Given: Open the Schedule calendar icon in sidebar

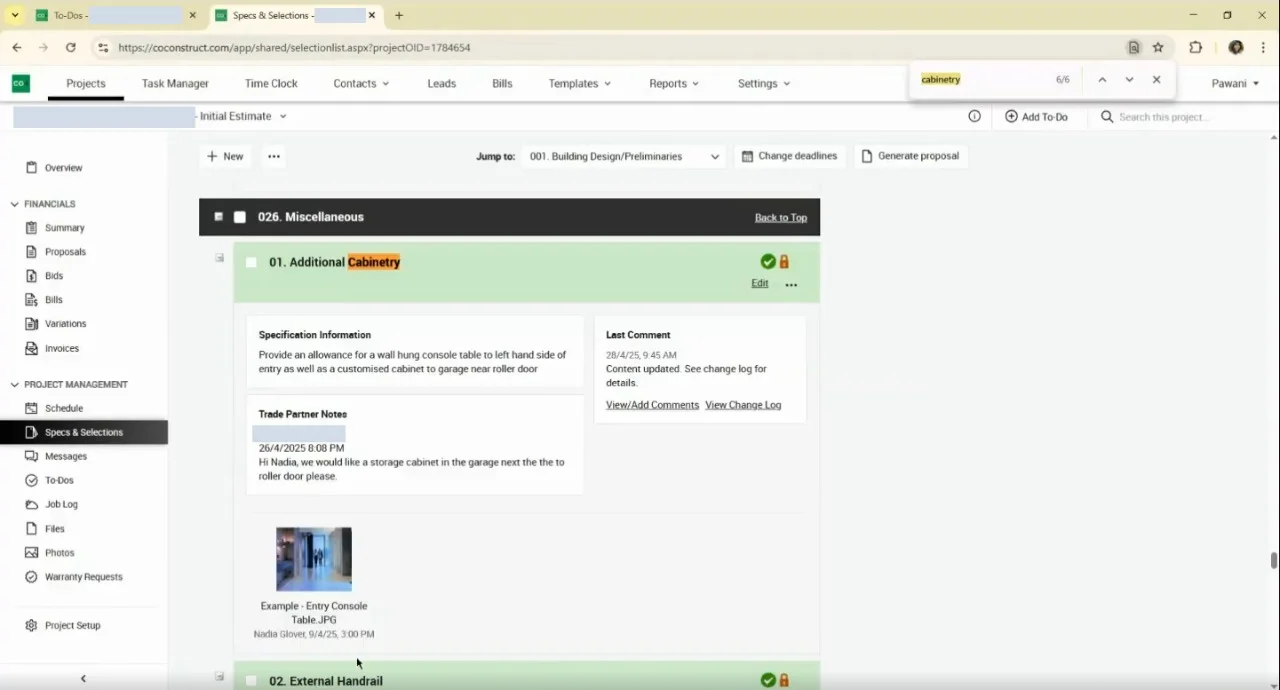Looking at the screenshot, I should coord(31,408).
